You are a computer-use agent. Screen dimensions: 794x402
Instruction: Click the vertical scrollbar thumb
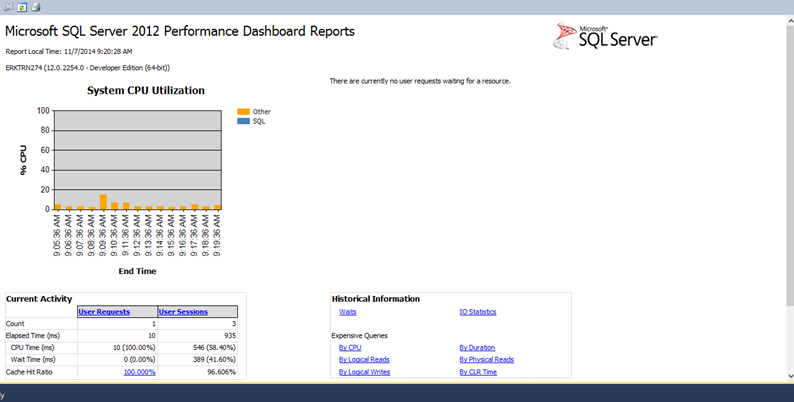[790, 165]
